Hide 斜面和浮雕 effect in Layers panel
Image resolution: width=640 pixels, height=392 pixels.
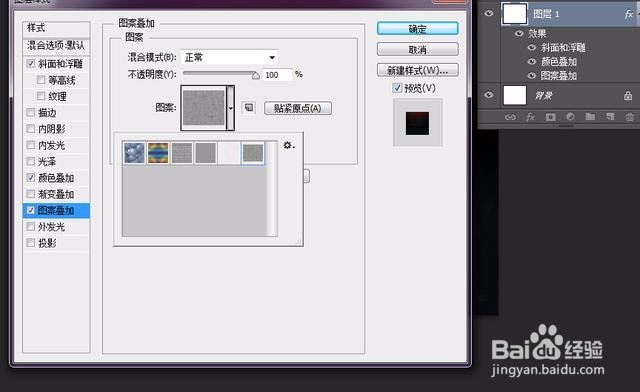point(532,47)
